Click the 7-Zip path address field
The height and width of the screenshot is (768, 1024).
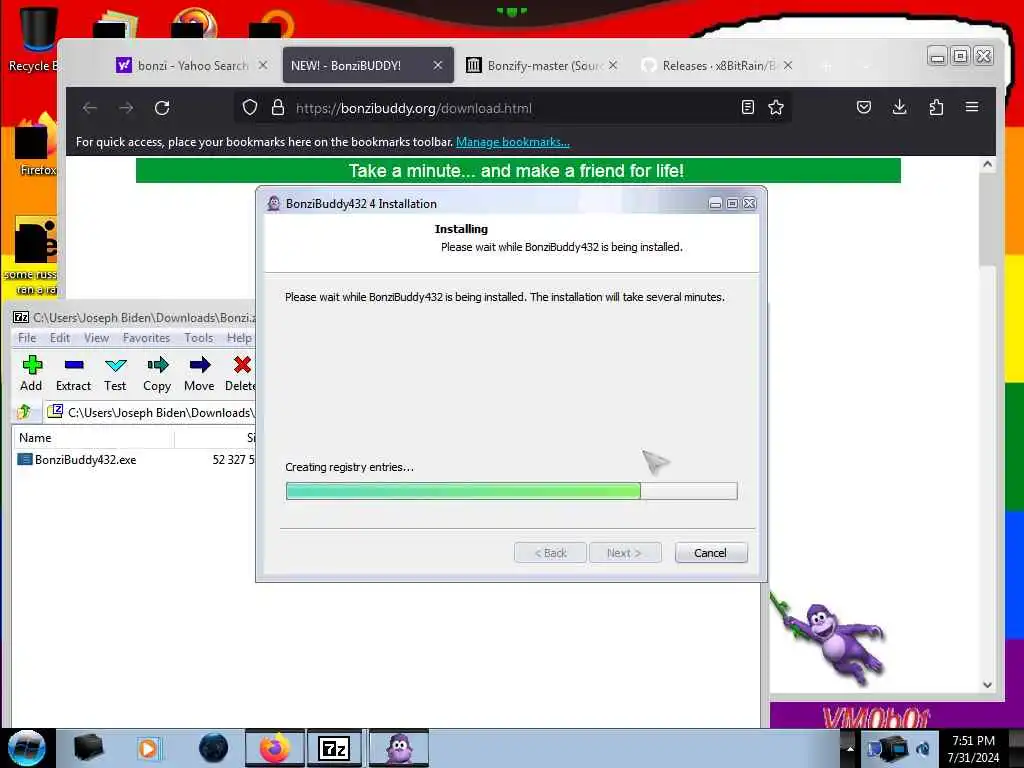click(152, 412)
